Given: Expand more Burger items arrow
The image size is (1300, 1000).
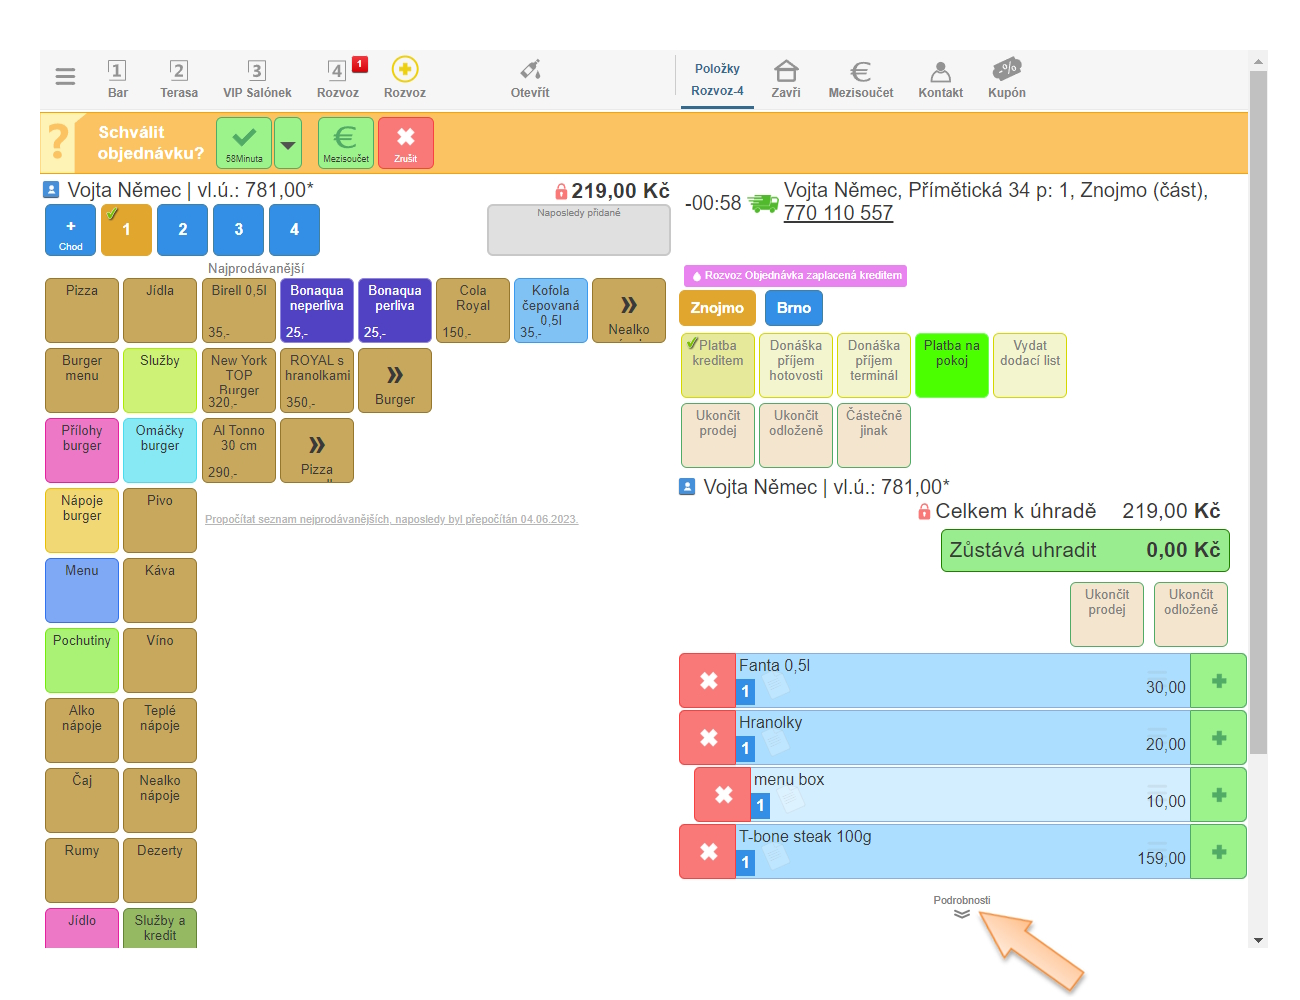Looking at the screenshot, I should tap(395, 380).
